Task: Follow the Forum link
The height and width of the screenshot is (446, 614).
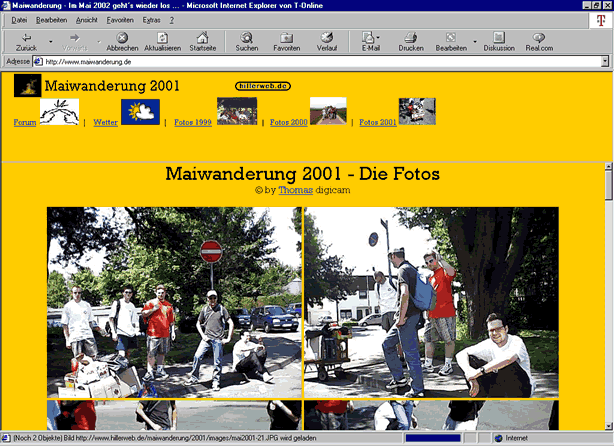Action: pyautogui.click(x=25, y=122)
